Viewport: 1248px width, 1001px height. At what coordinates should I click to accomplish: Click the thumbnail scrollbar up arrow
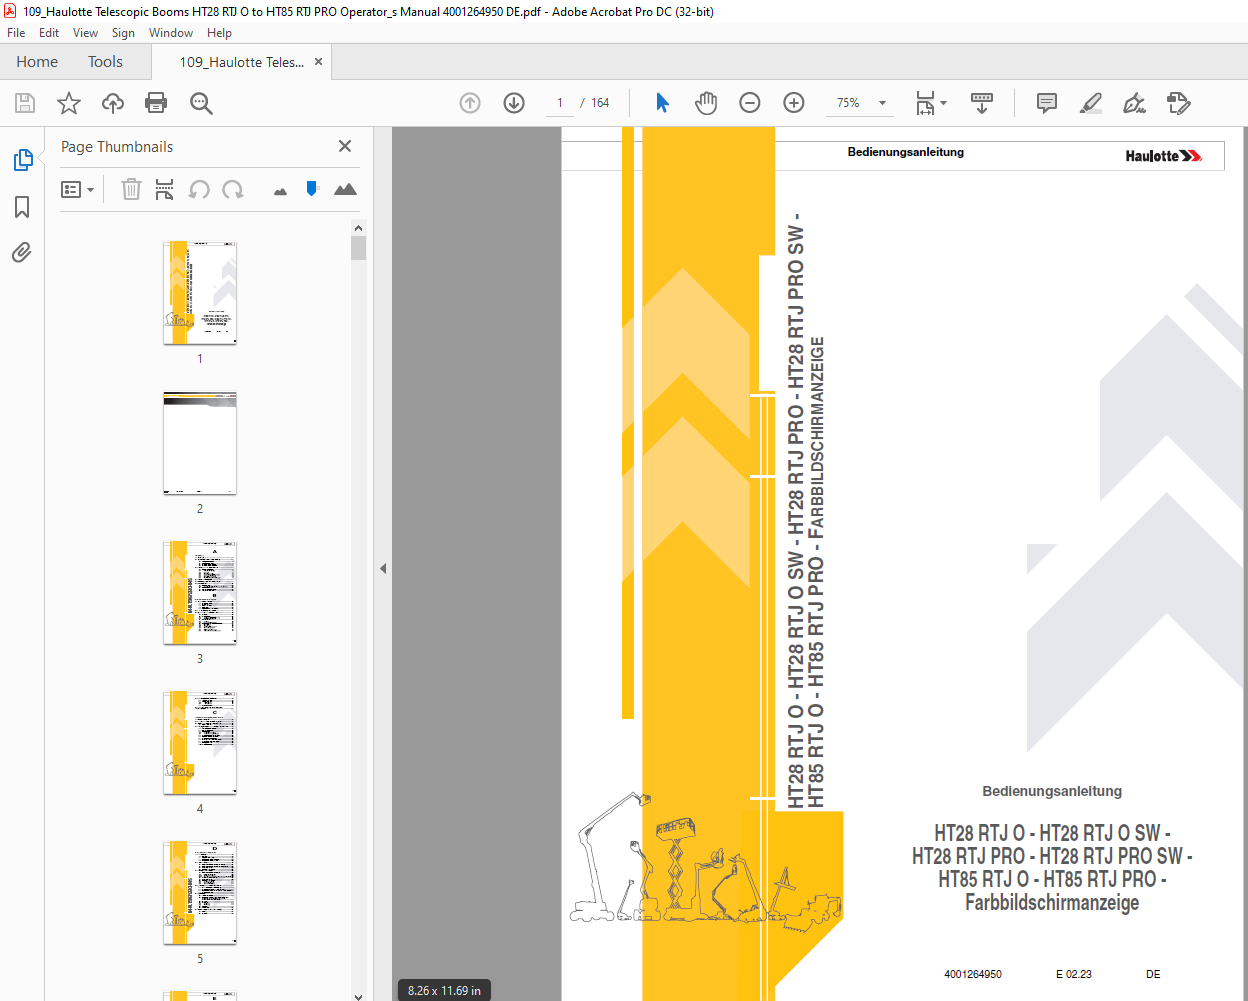pyautogui.click(x=359, y=227)
